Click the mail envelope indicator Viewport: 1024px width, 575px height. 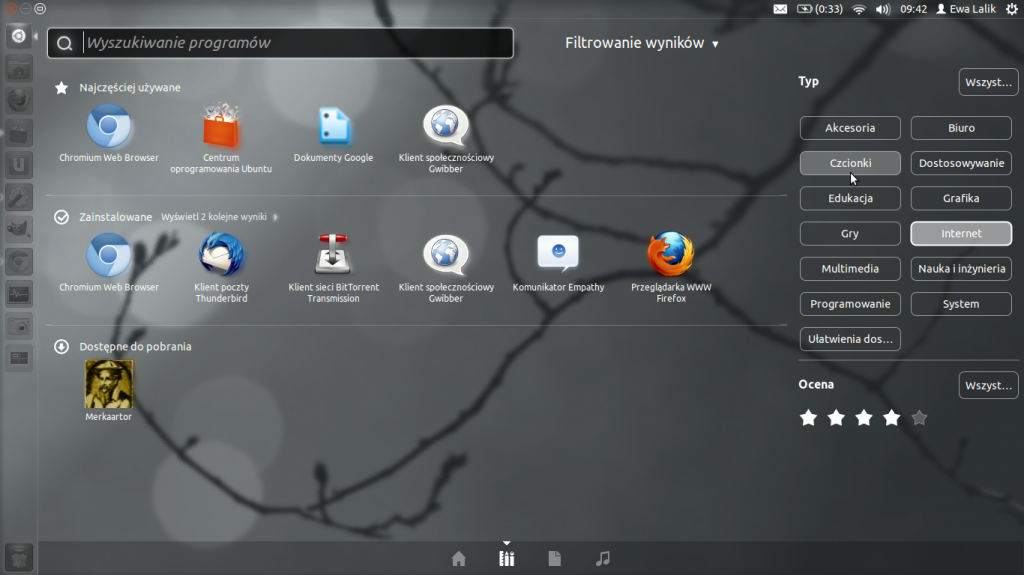point(780,9)
